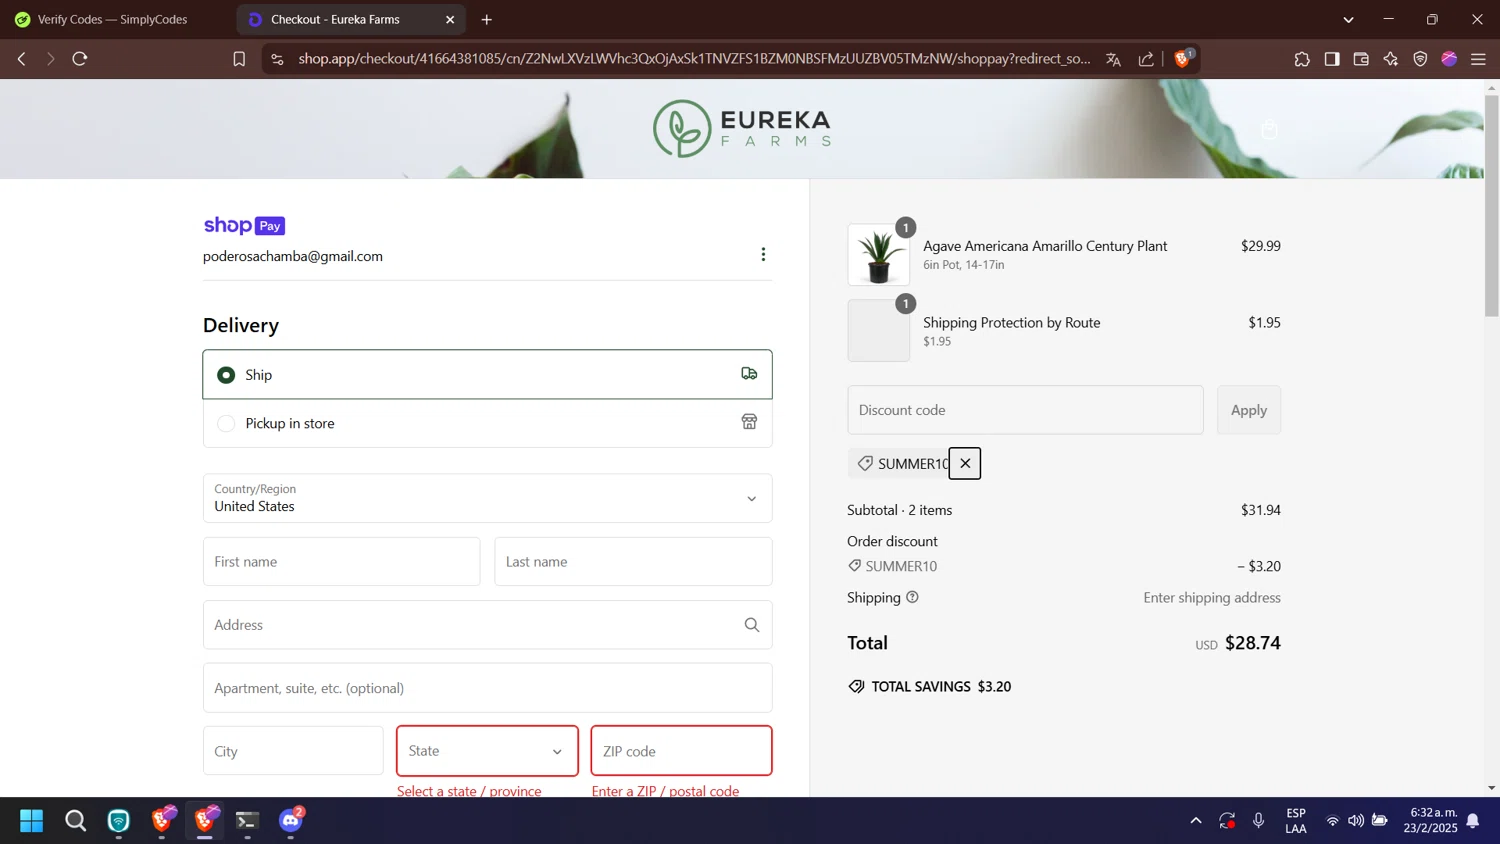Image resolution: width=1500 pixels, height=844 pixels.
Task: Go back using browser back arrow
Action: (x=21, y=59)
